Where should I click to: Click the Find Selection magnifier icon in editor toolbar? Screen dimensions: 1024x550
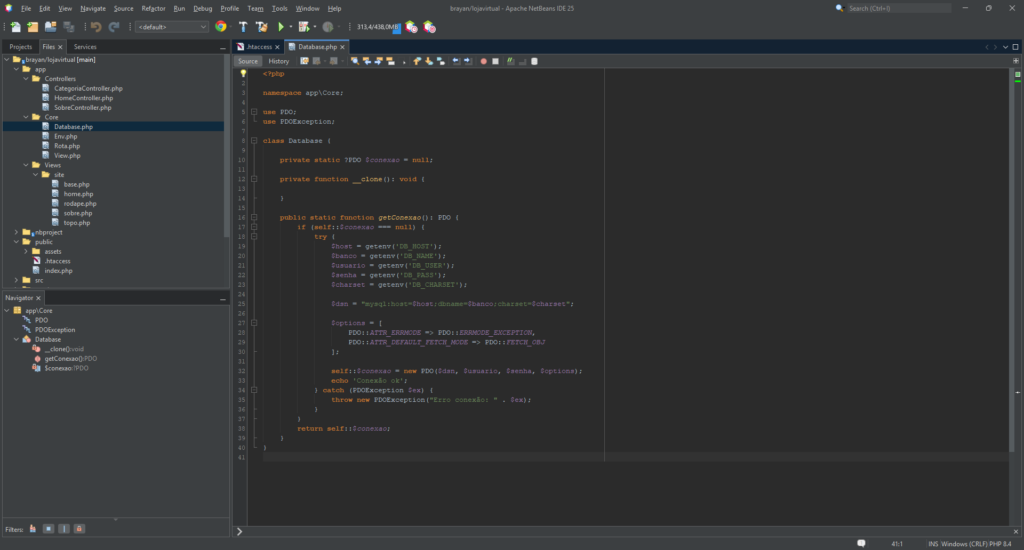pyautogui.click(x=355, y=61)
